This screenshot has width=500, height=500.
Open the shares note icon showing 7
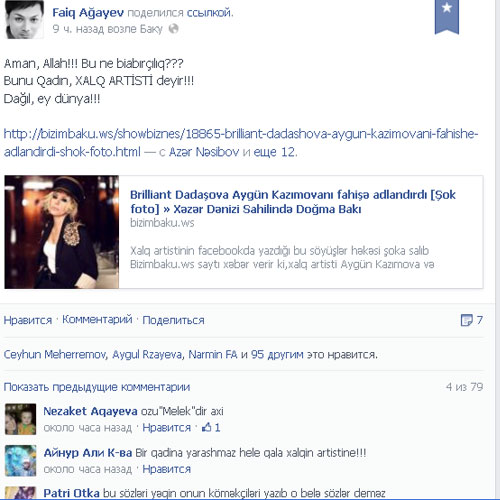466,320
